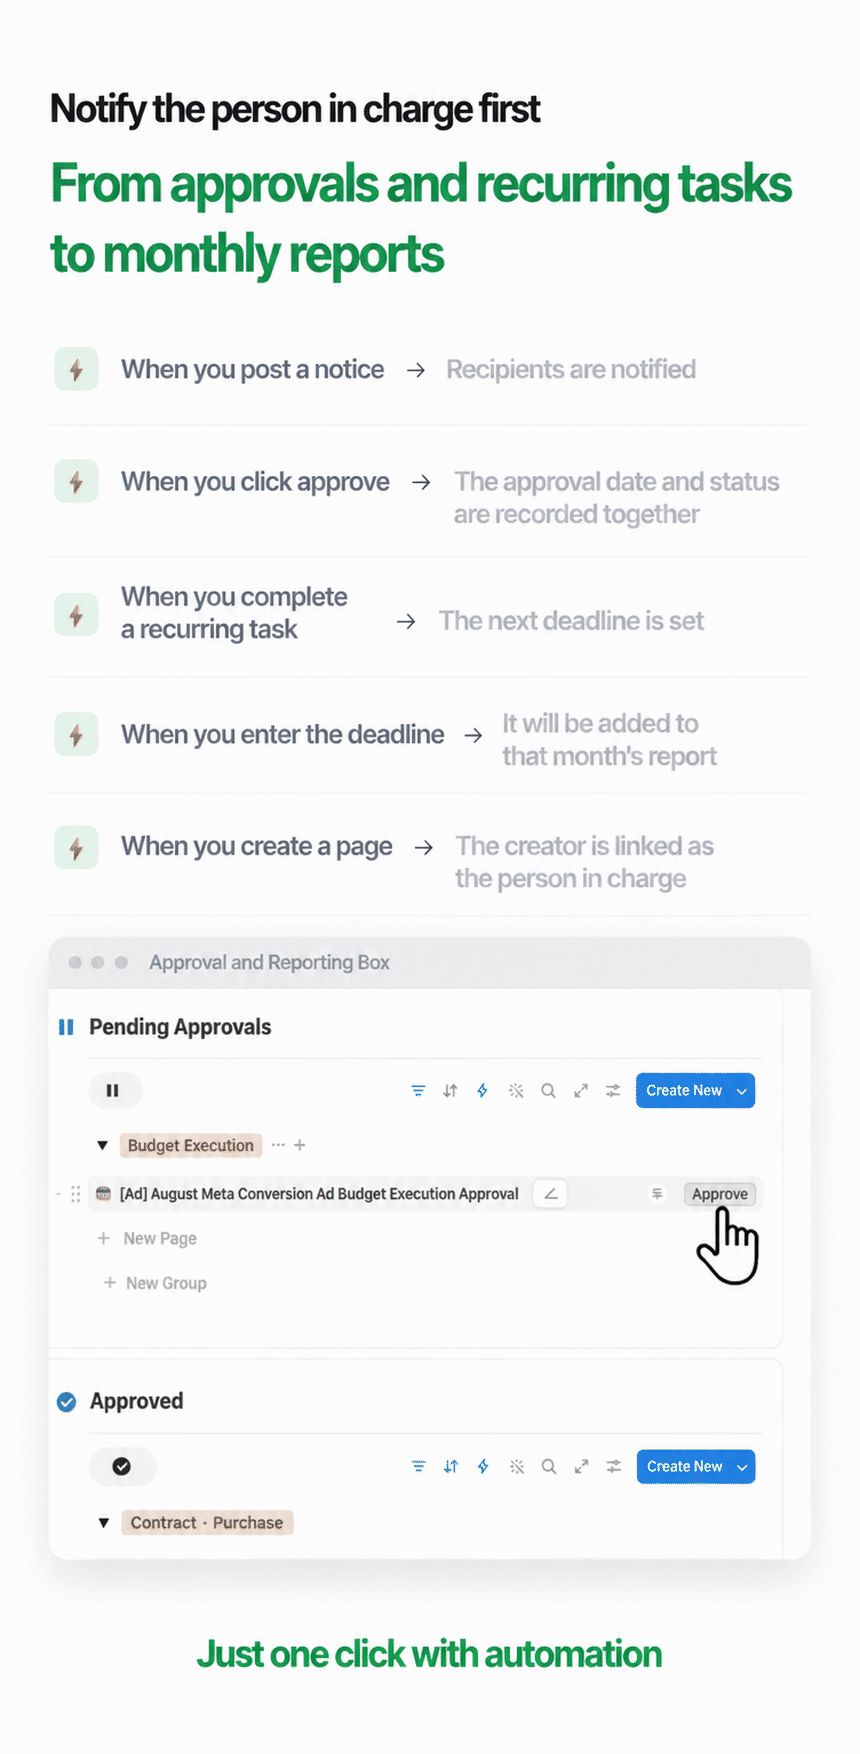Click the edit pencil icon beside the Ad approval row
This screenshot has width=860, height=1754.
[550, 1193]
